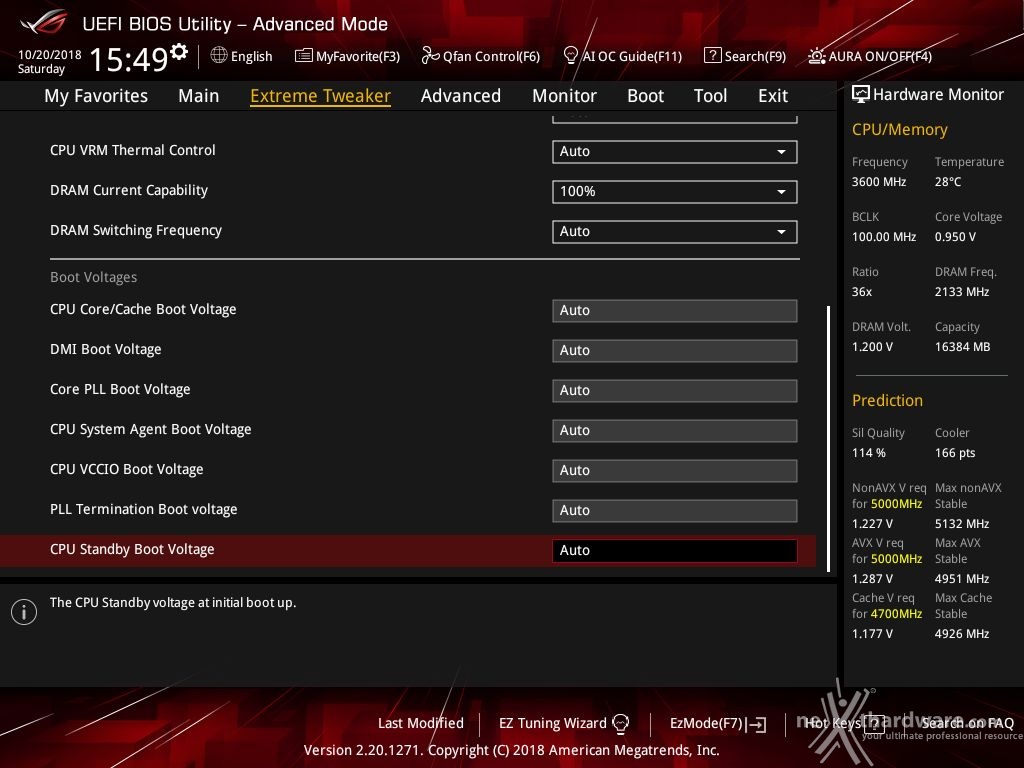1024x768 pixels.
Task: Click the 5000MHz NonAVX V req value
Action: point(896,504)
